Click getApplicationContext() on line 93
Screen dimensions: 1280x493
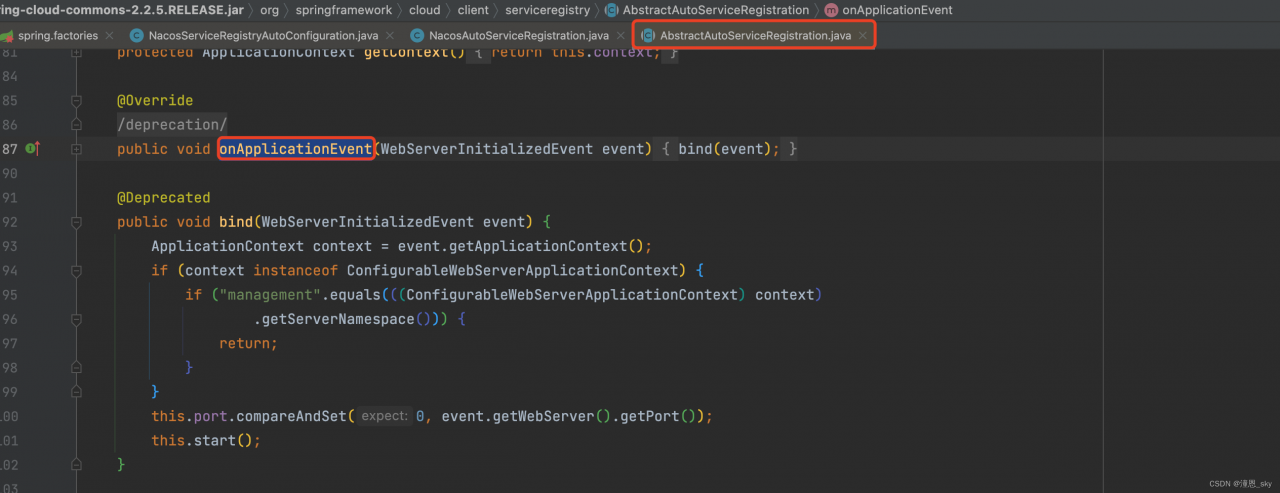pyautogui.click(x=548, y=246)
